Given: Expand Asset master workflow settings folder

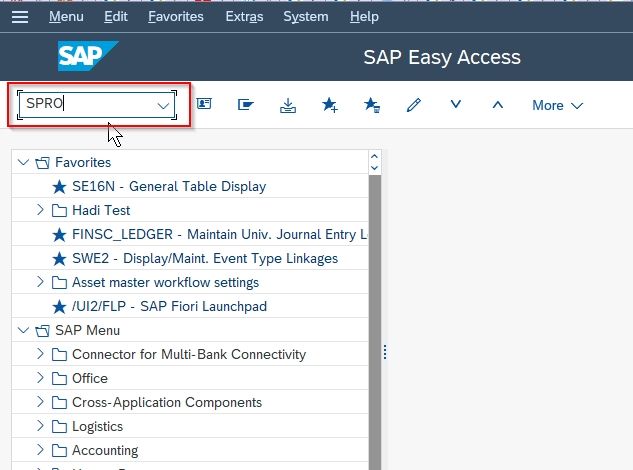Looking at the screenshot, I should (x=40, y=281).
